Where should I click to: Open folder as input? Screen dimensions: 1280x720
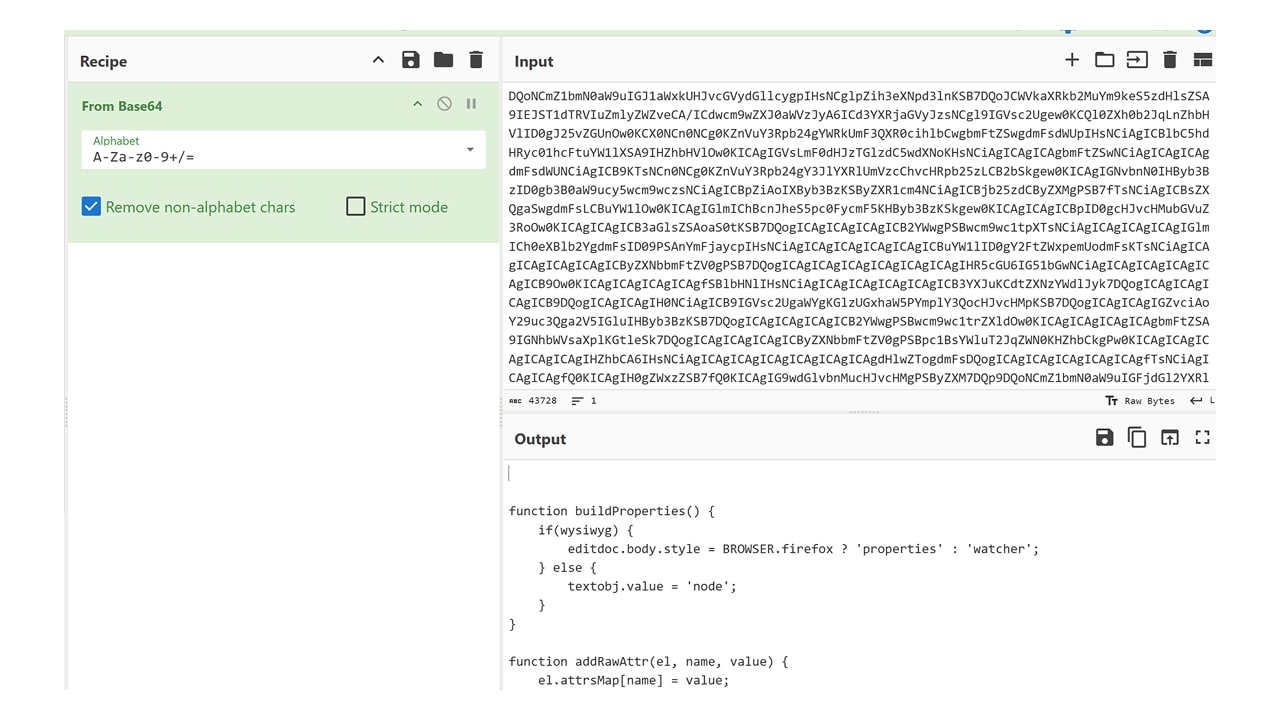pyautogui.click(x=1104, y=61)
